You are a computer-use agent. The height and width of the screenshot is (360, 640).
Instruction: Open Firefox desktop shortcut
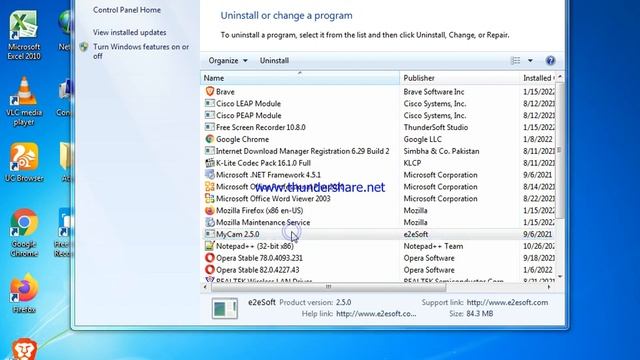24,293
